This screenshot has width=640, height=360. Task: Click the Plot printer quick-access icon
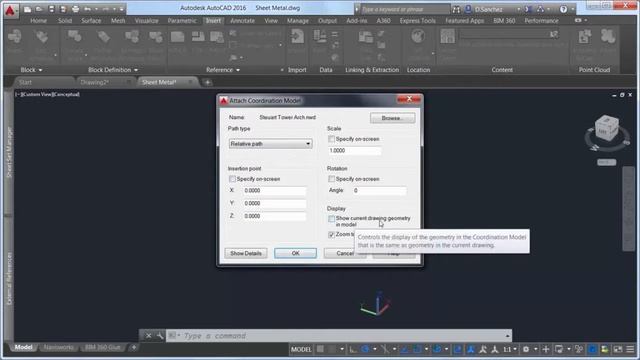pyautogui.click(x=75, y=9)
